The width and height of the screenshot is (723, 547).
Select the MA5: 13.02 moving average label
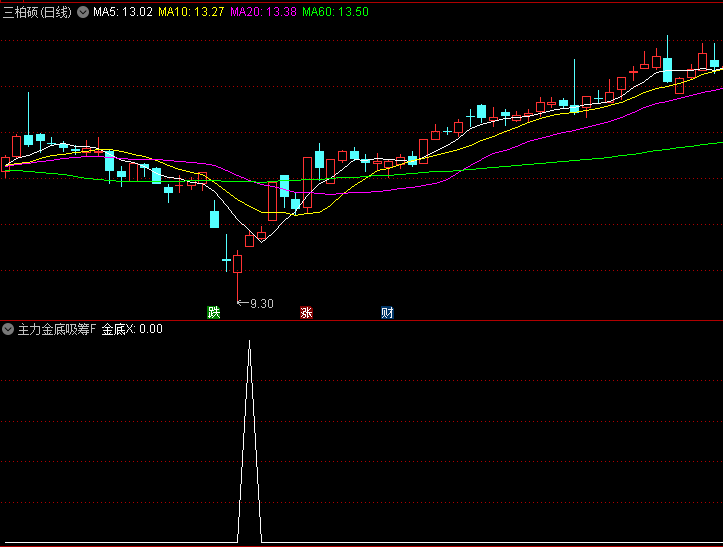123,12
